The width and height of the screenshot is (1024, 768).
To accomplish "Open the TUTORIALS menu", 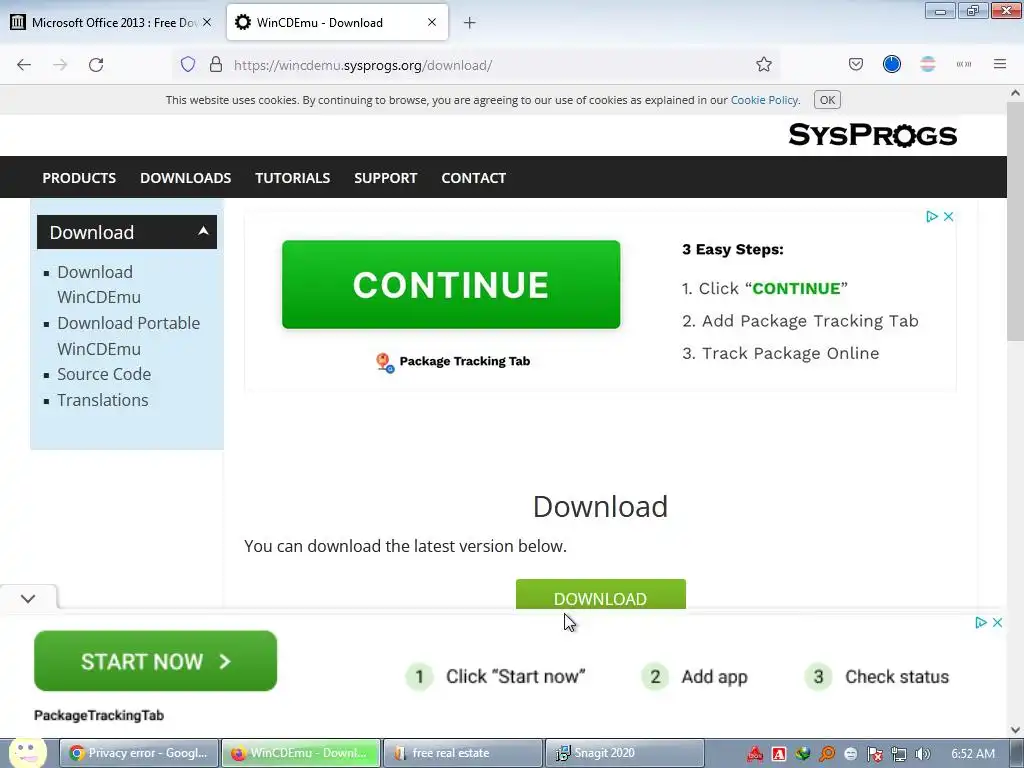I will pyautogui.click(x=293, y=178).
